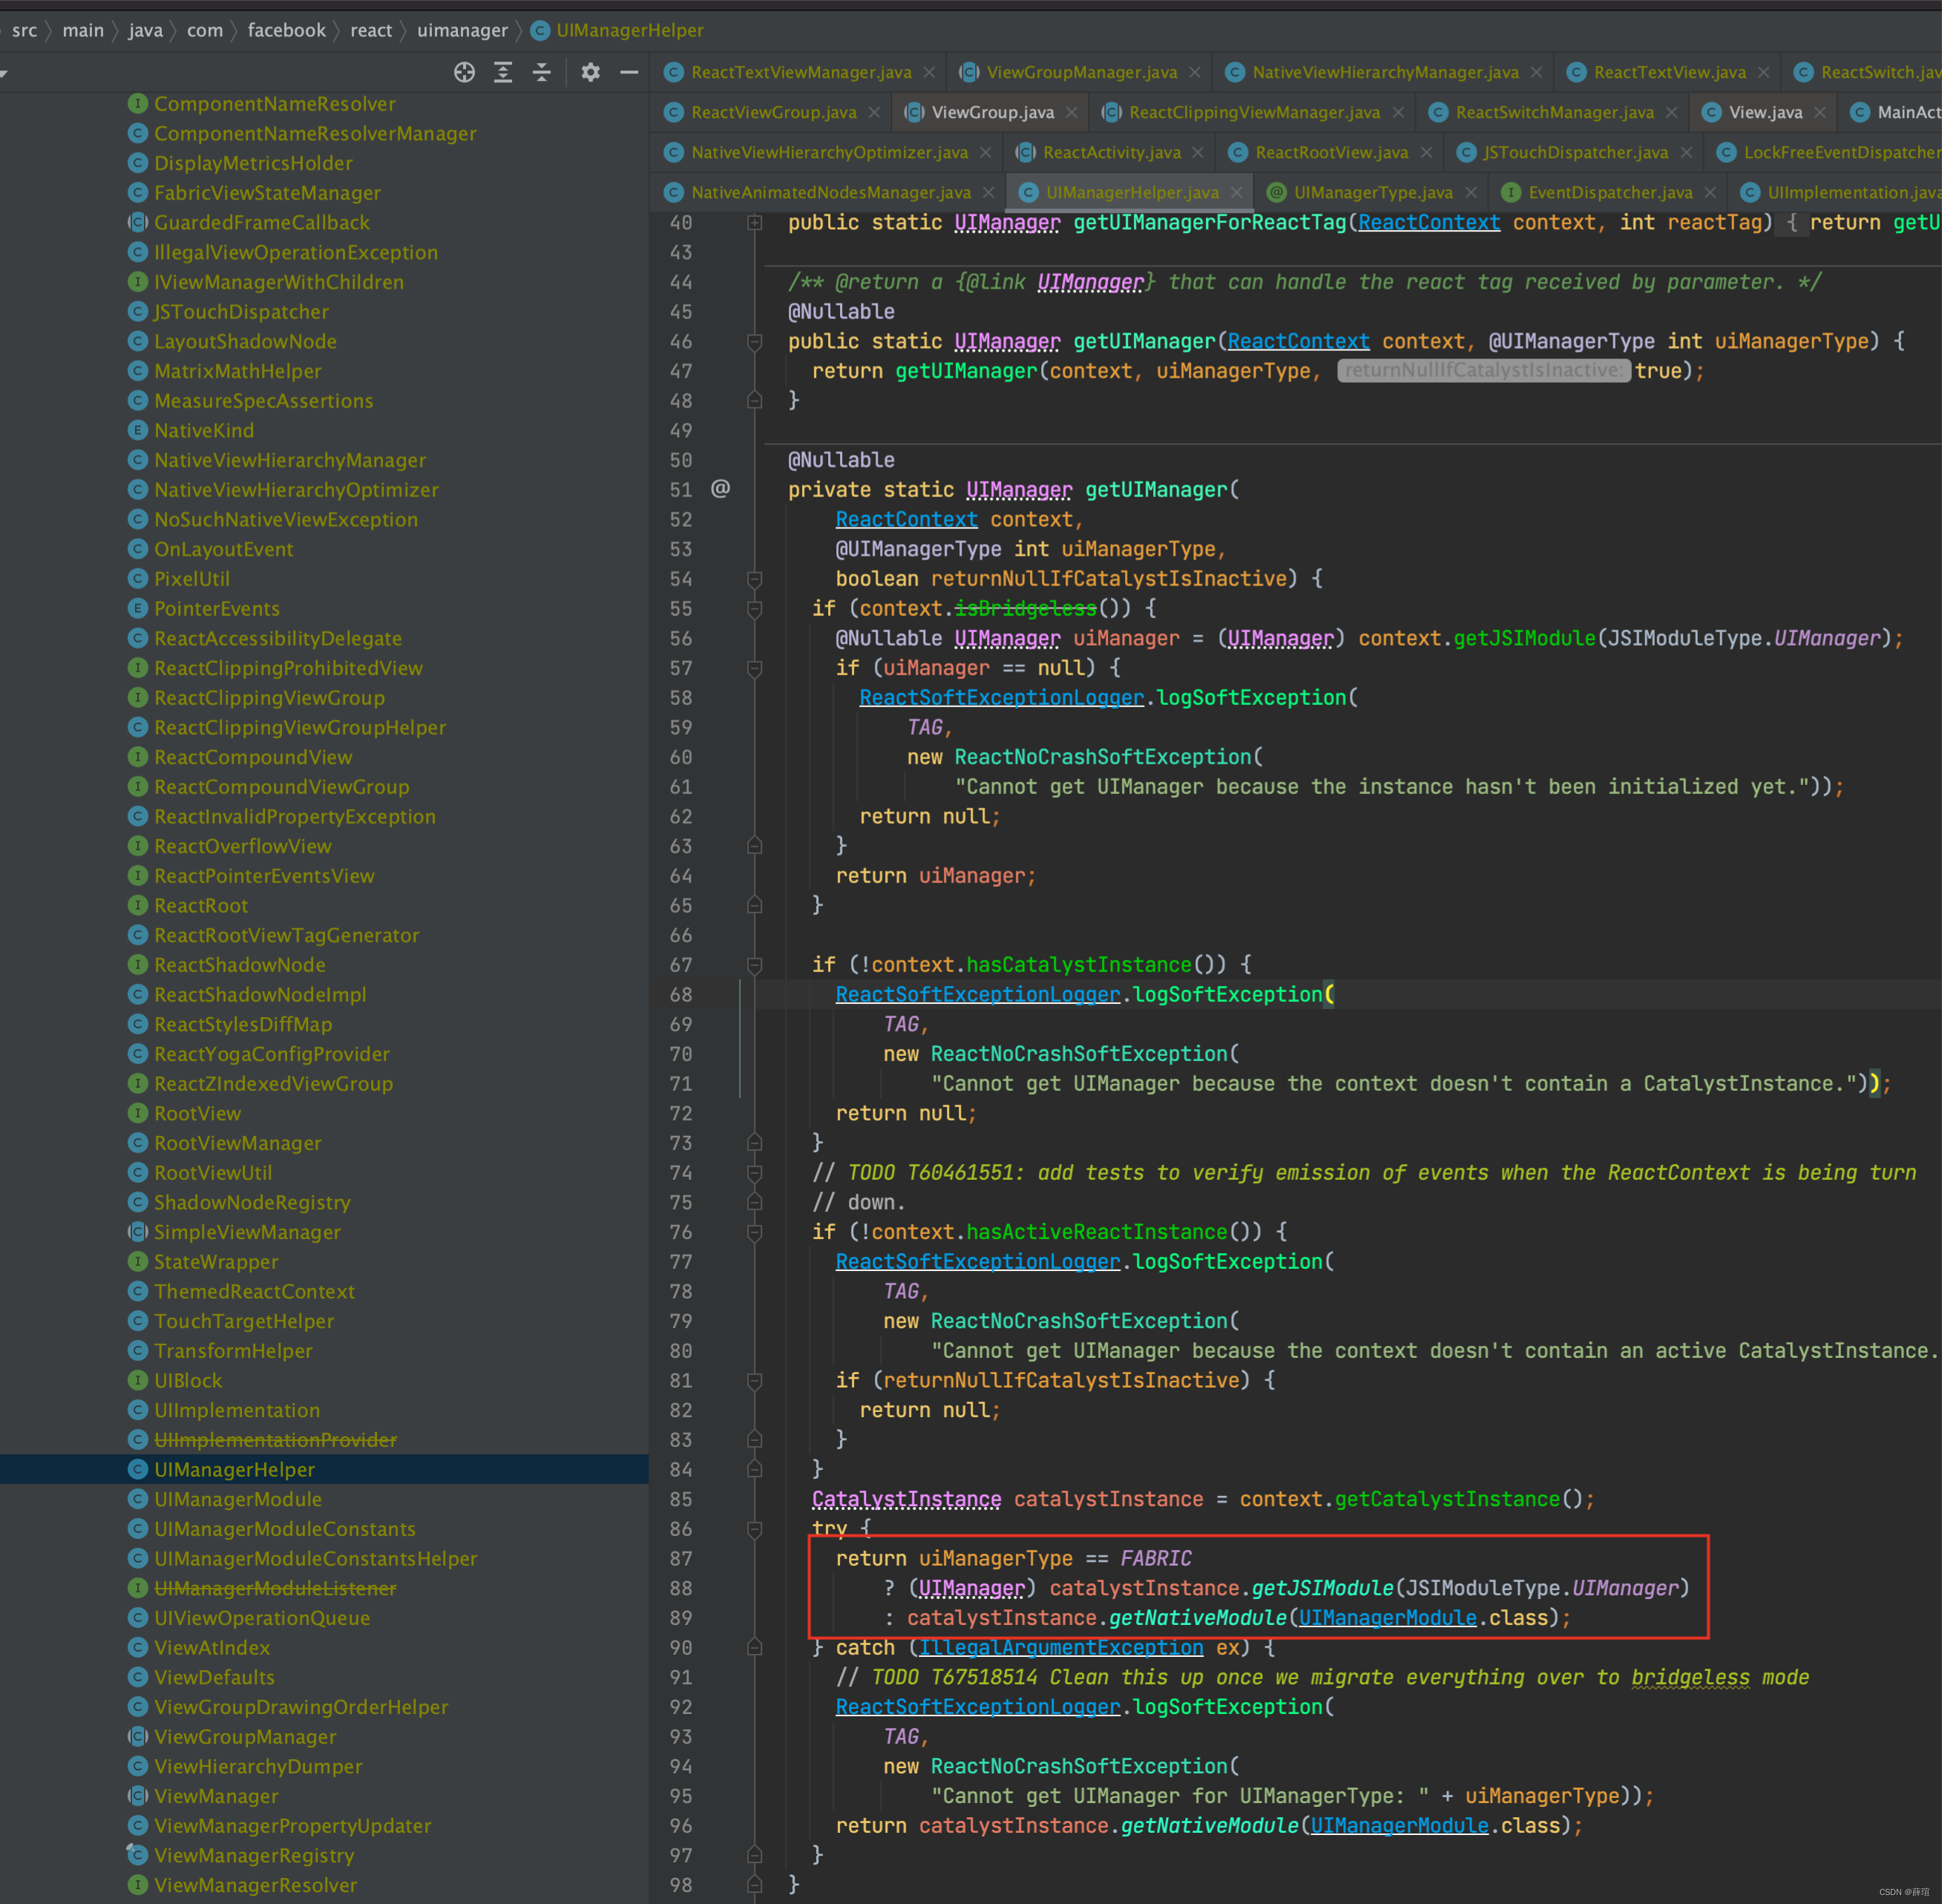The image size is (1942, 1904).
Task: Open NativeAnimatedNodesManager.java tab
Action: [830, 192]
